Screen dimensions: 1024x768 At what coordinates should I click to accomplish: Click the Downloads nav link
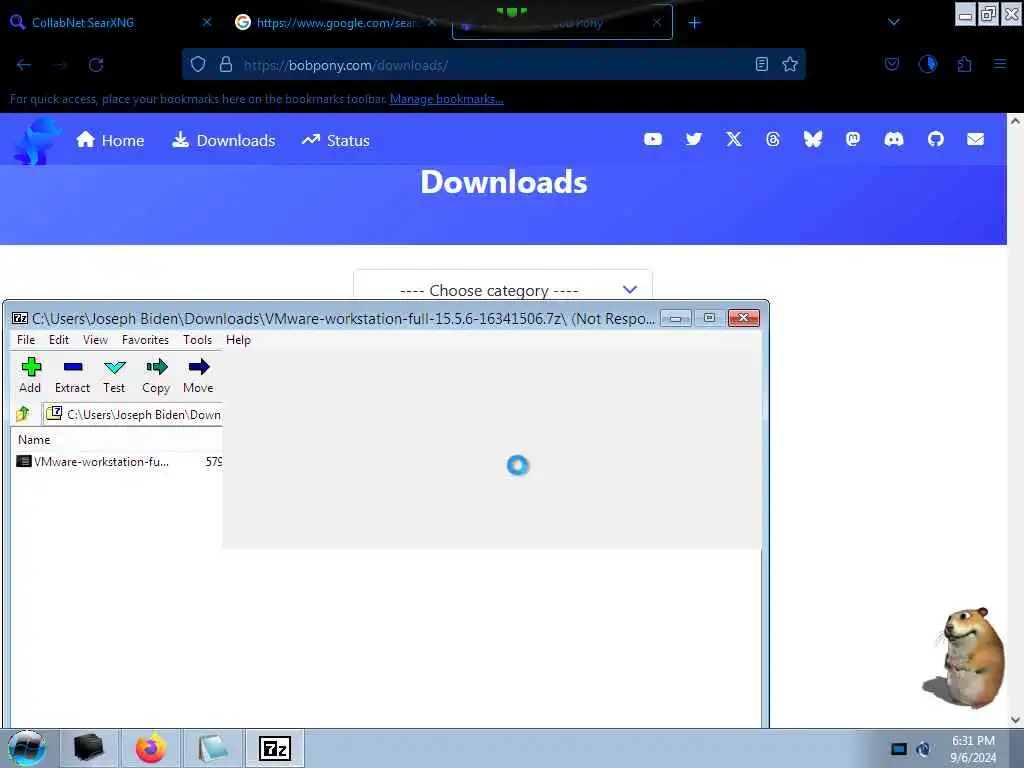pyautogui.click(x=224, y=140)
